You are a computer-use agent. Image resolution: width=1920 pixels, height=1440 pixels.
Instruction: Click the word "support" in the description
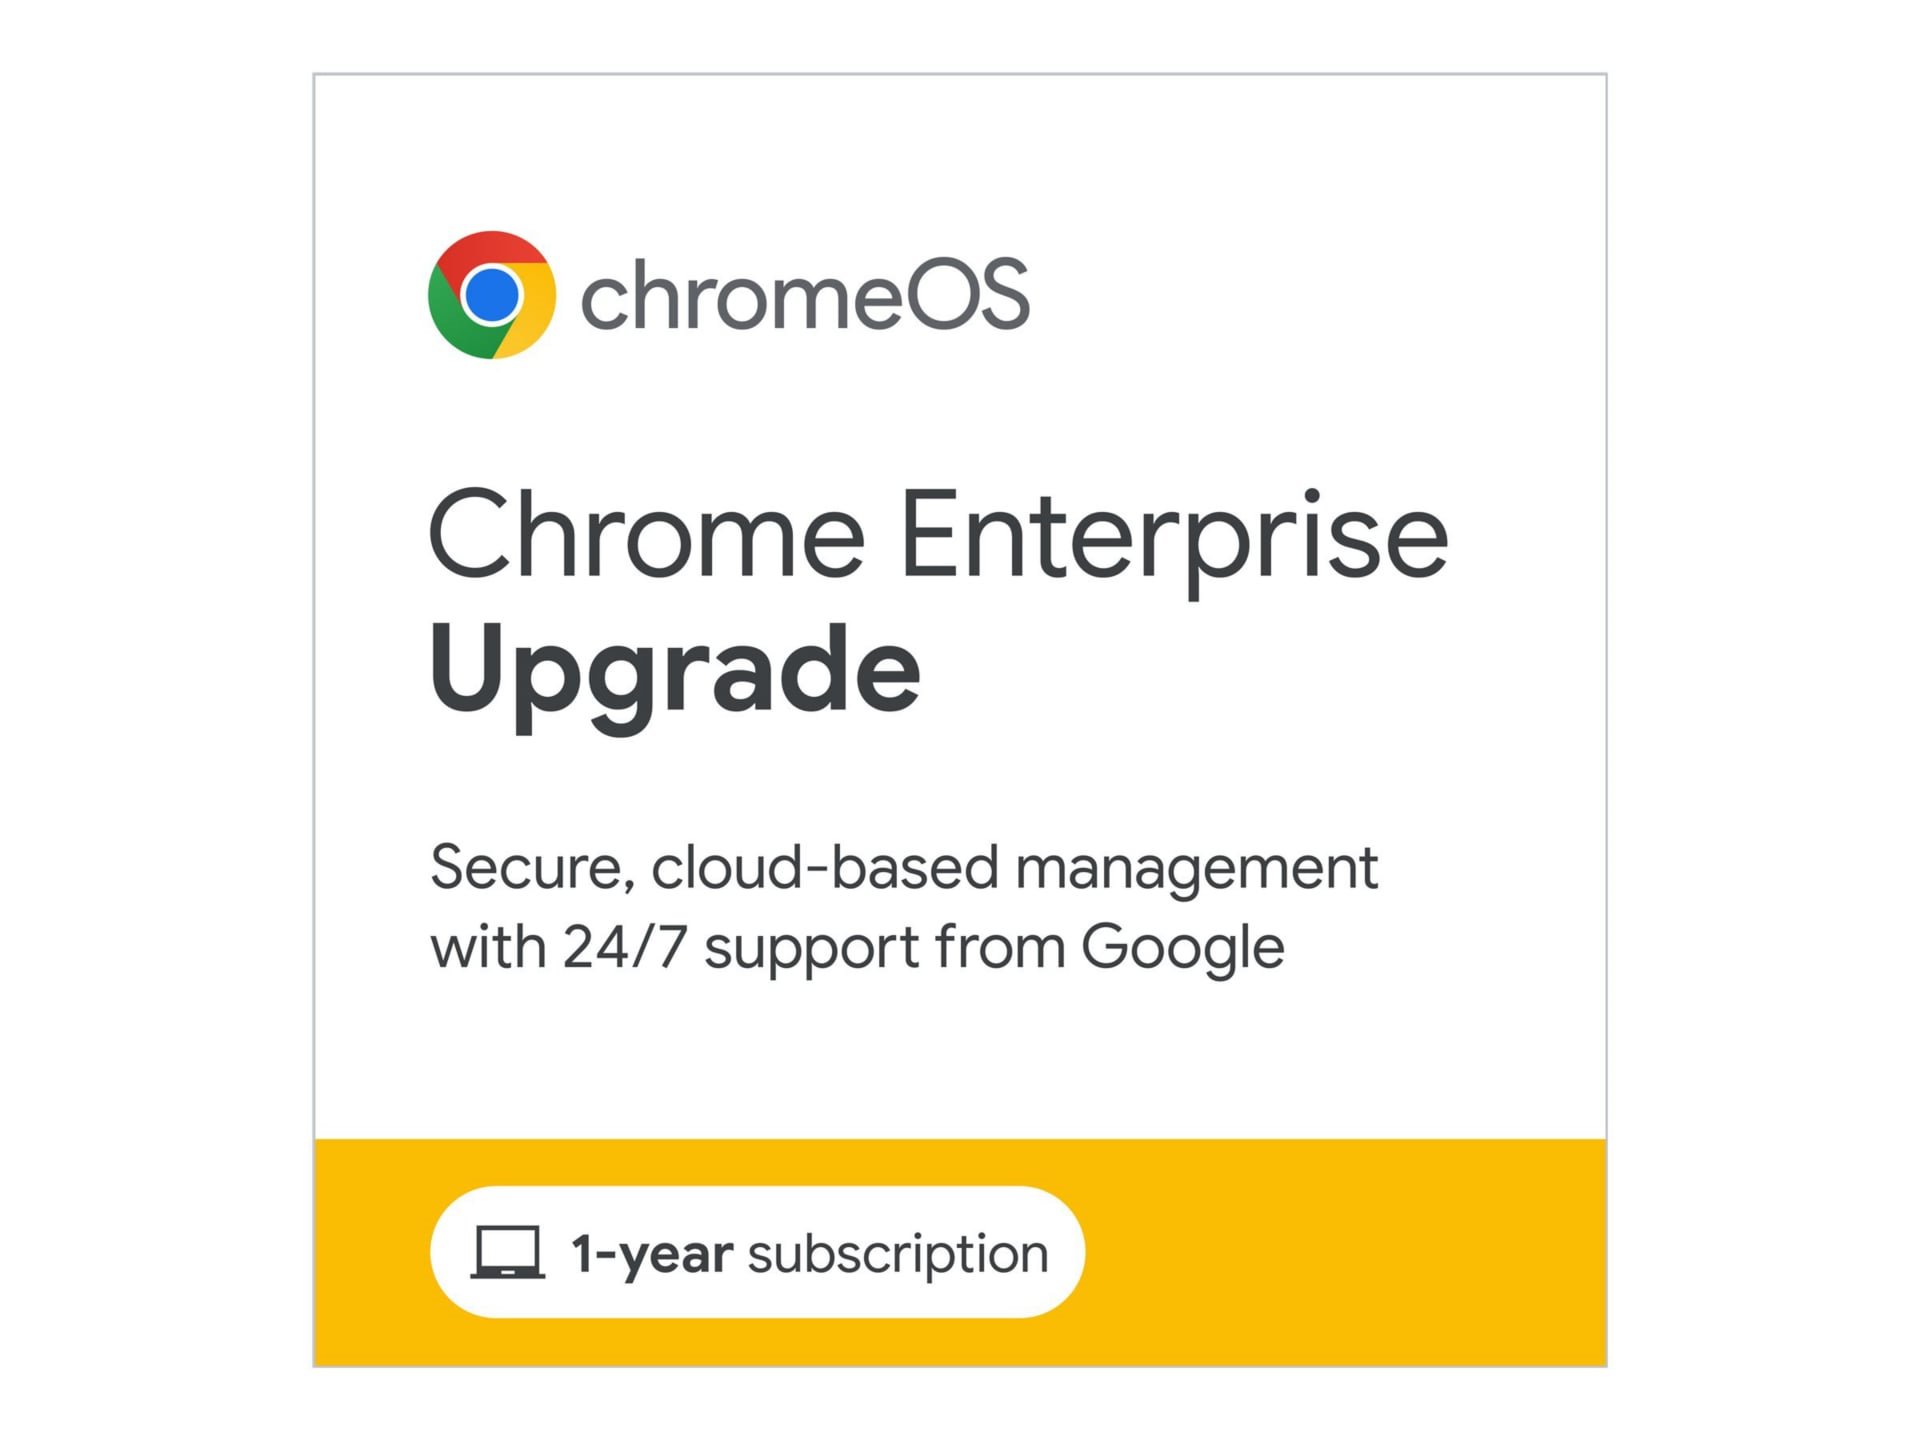811,948
